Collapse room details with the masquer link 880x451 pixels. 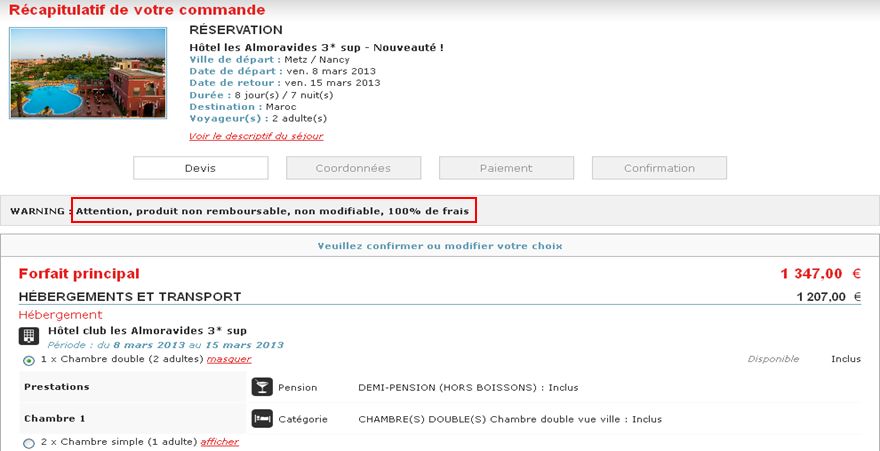(x=229, y=359)
